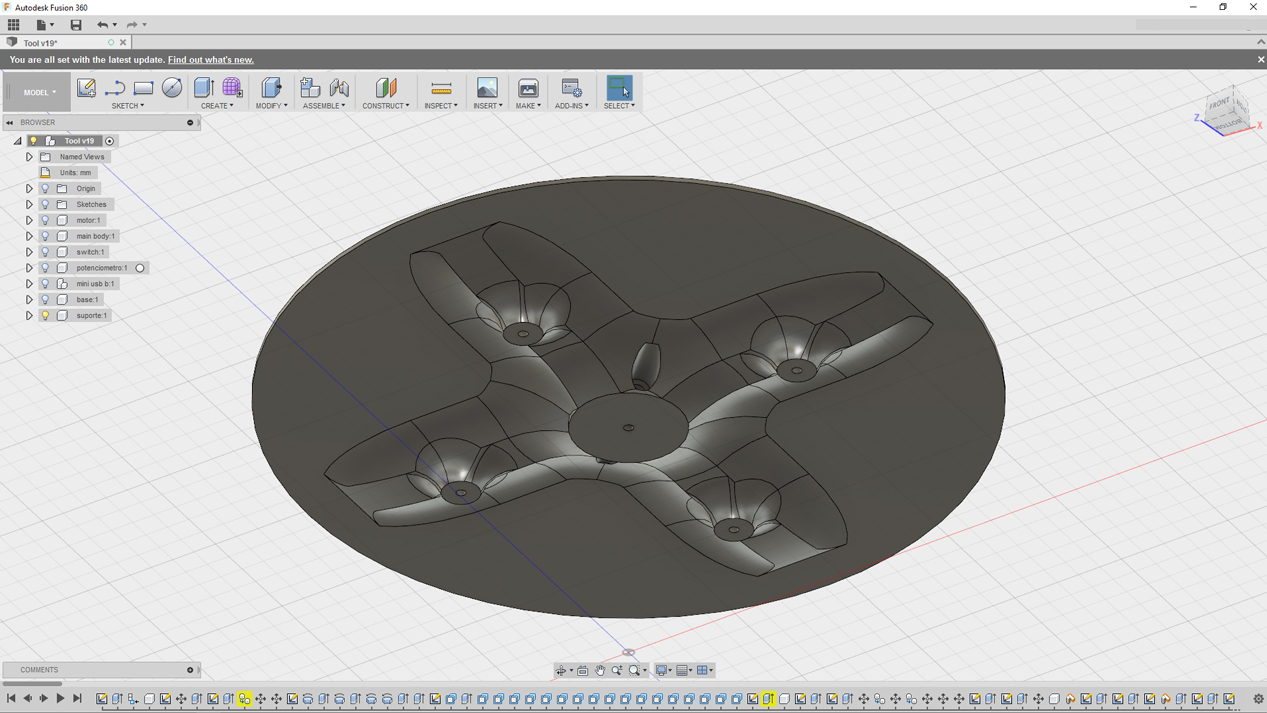Viewport: 1267px width, 713px height.
Task: Collapse the Tool v19 root node
Action: pyautogui.click(x=17, y=141)
